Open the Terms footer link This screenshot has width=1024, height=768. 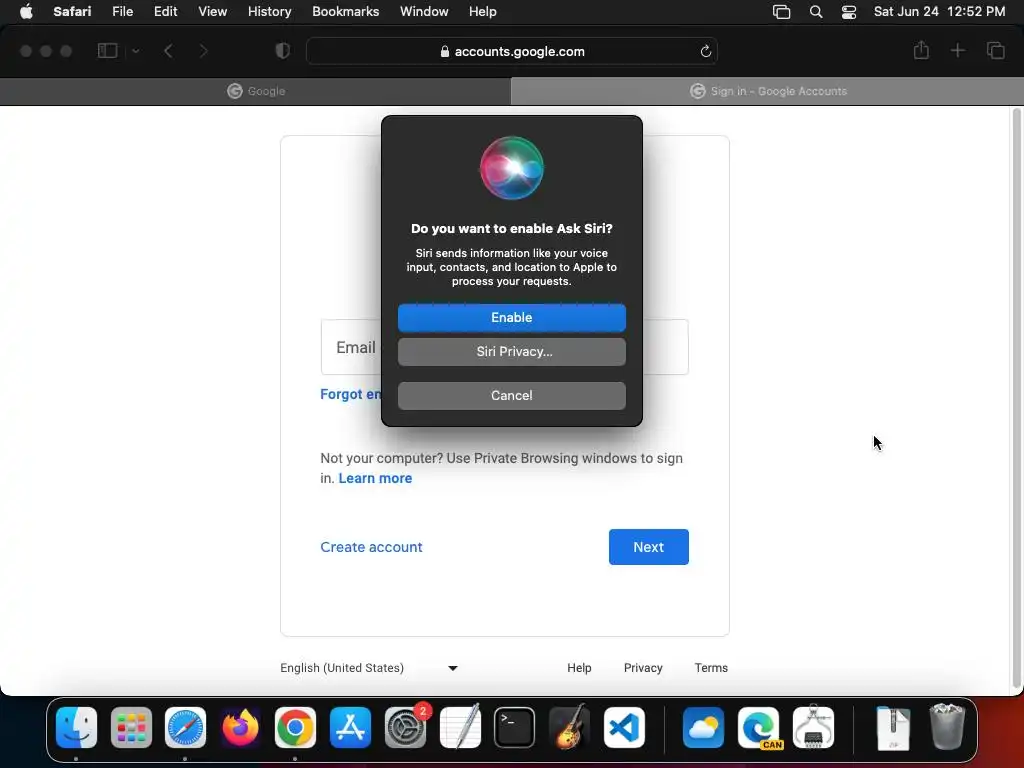[x=711, y=668]
